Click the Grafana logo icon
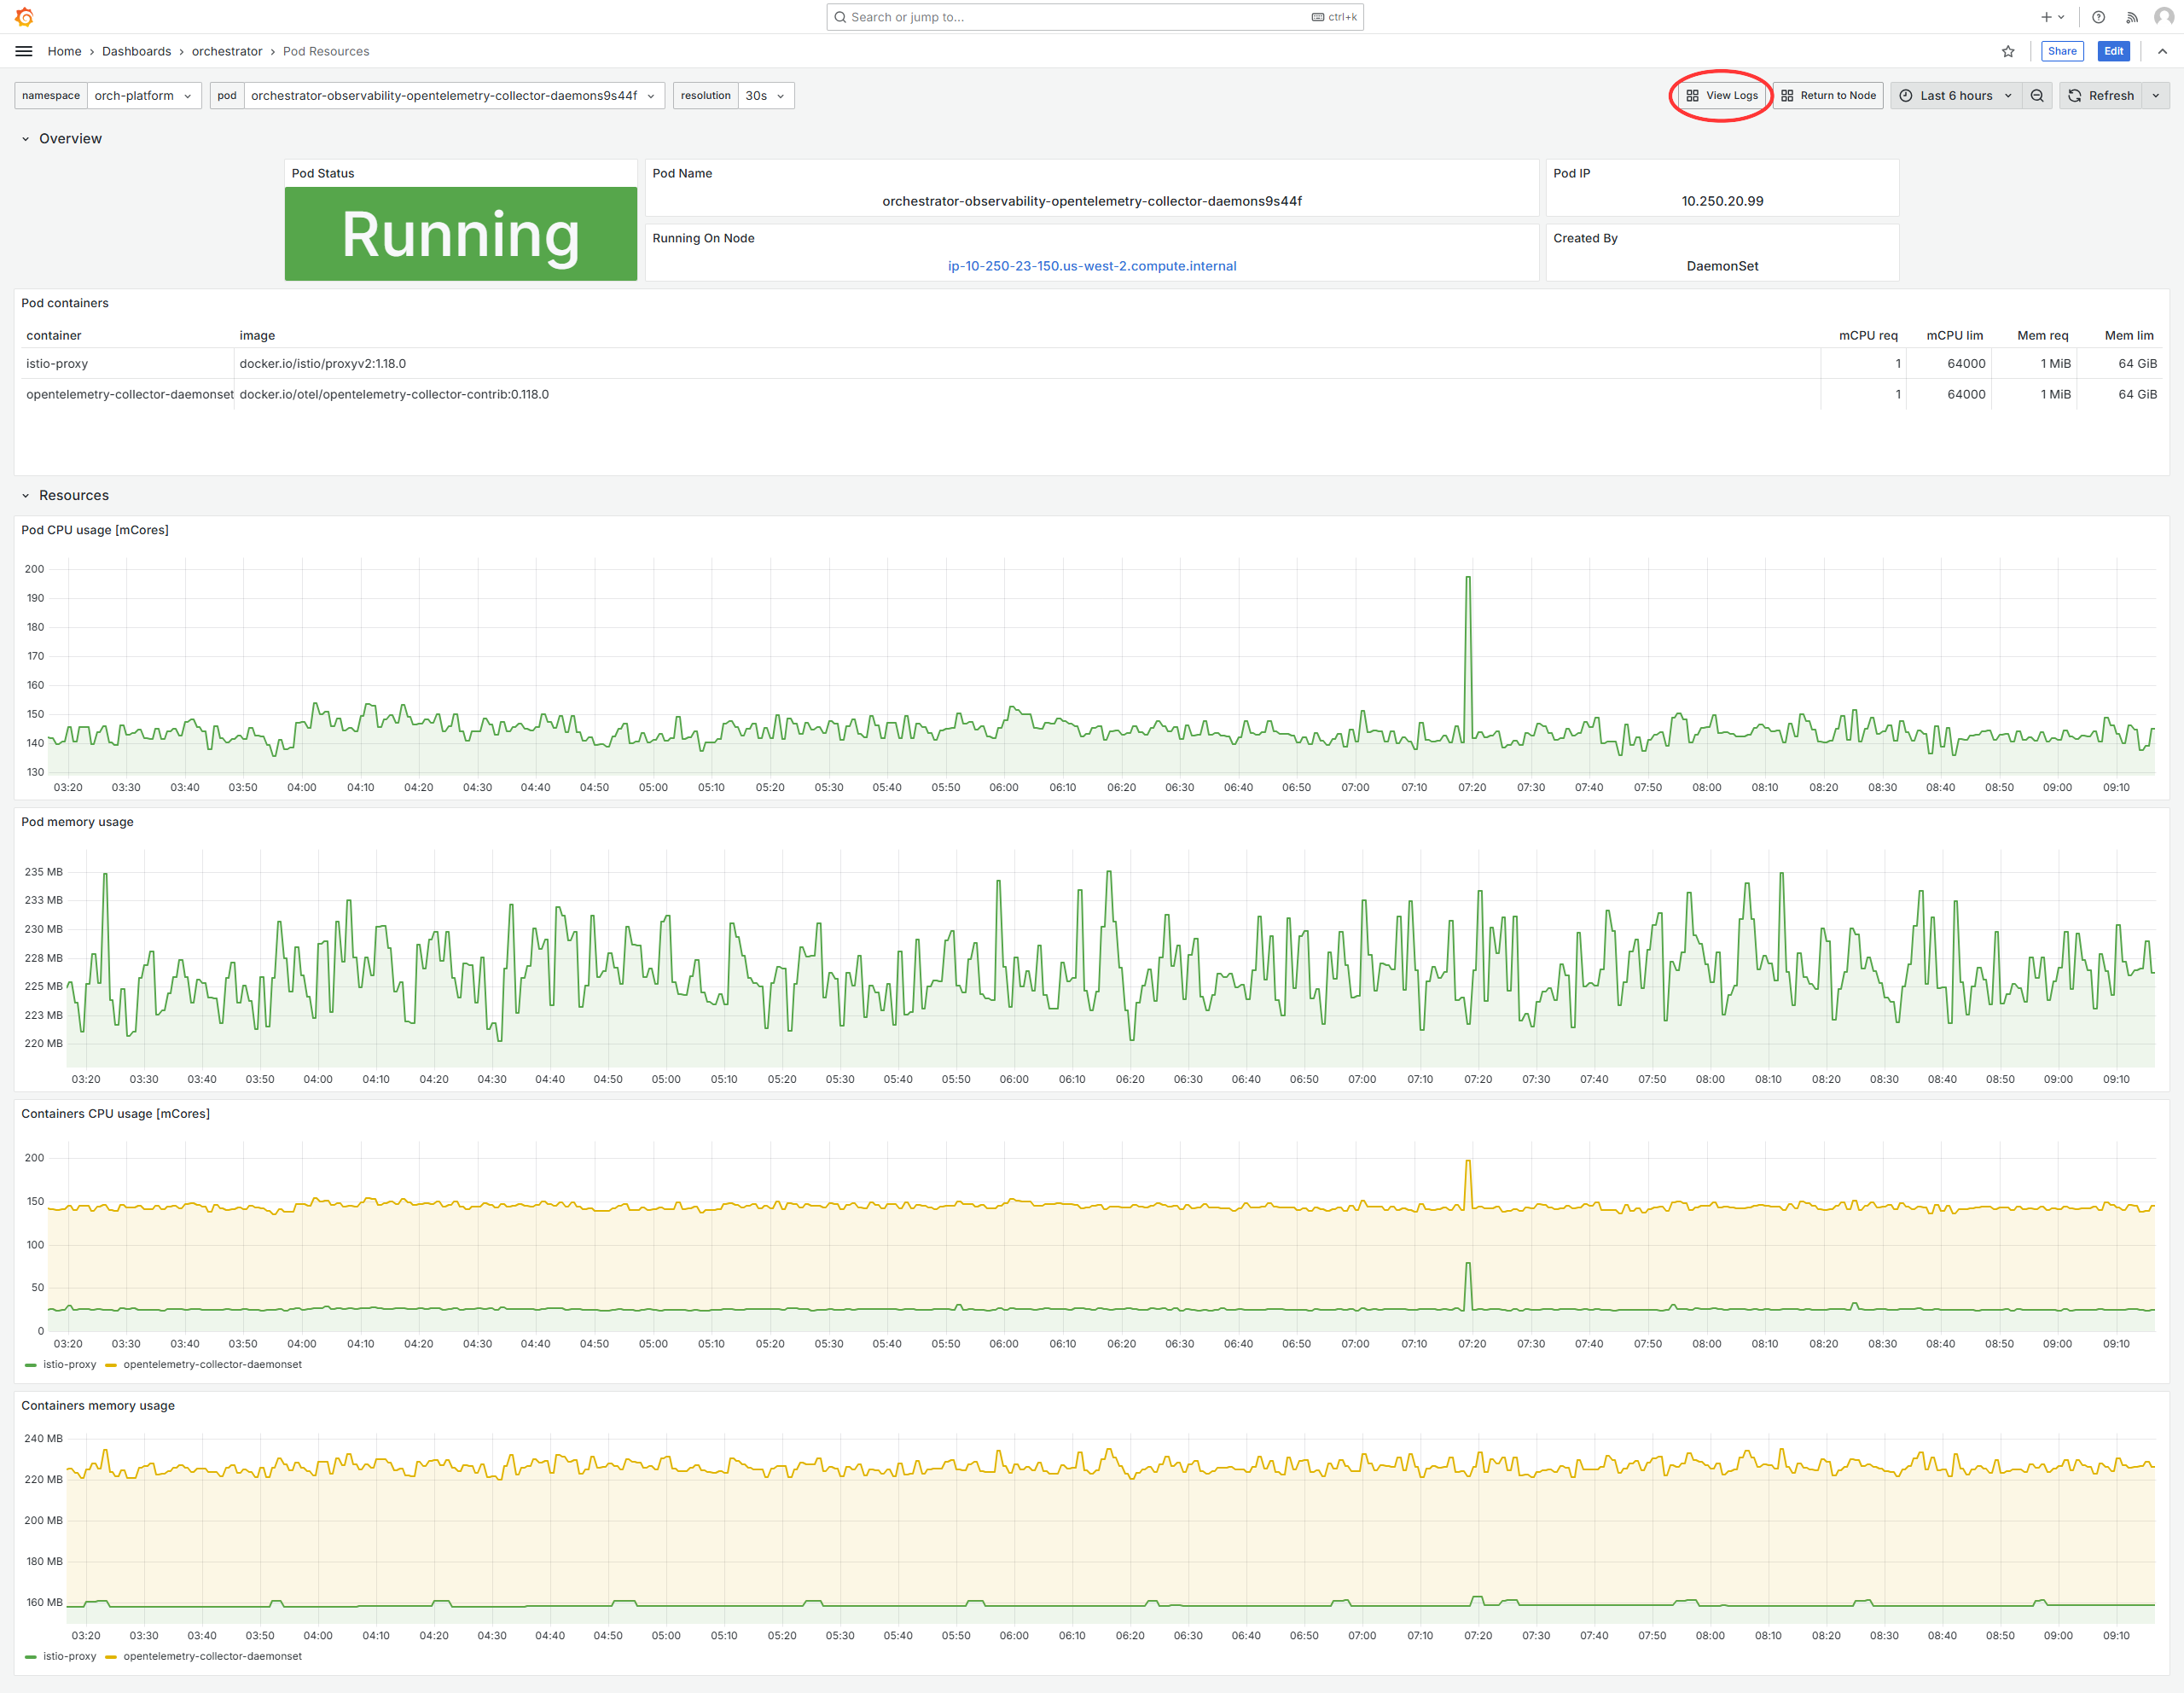 (x=24, y=17)
